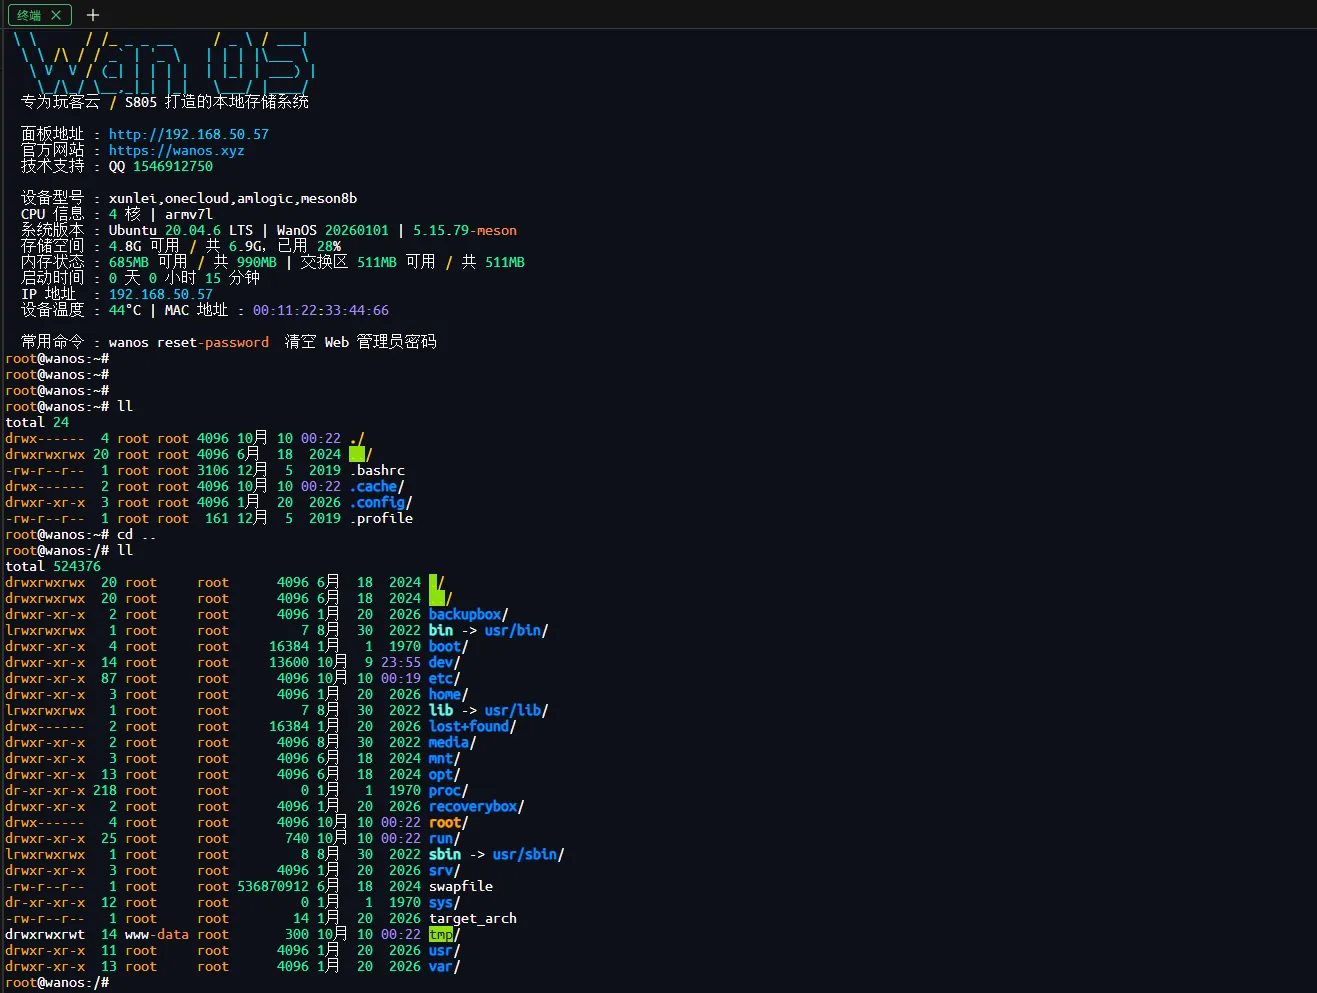This screenshot has height=993, width=1317.
Task: Click the wanos reset-password command text
Action: pyautogui.click(x=189, y=342)
